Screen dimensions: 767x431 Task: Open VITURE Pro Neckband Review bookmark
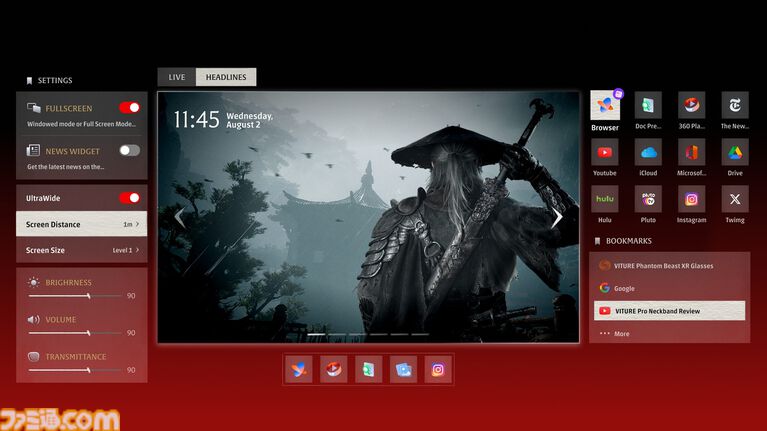point(669,311)
